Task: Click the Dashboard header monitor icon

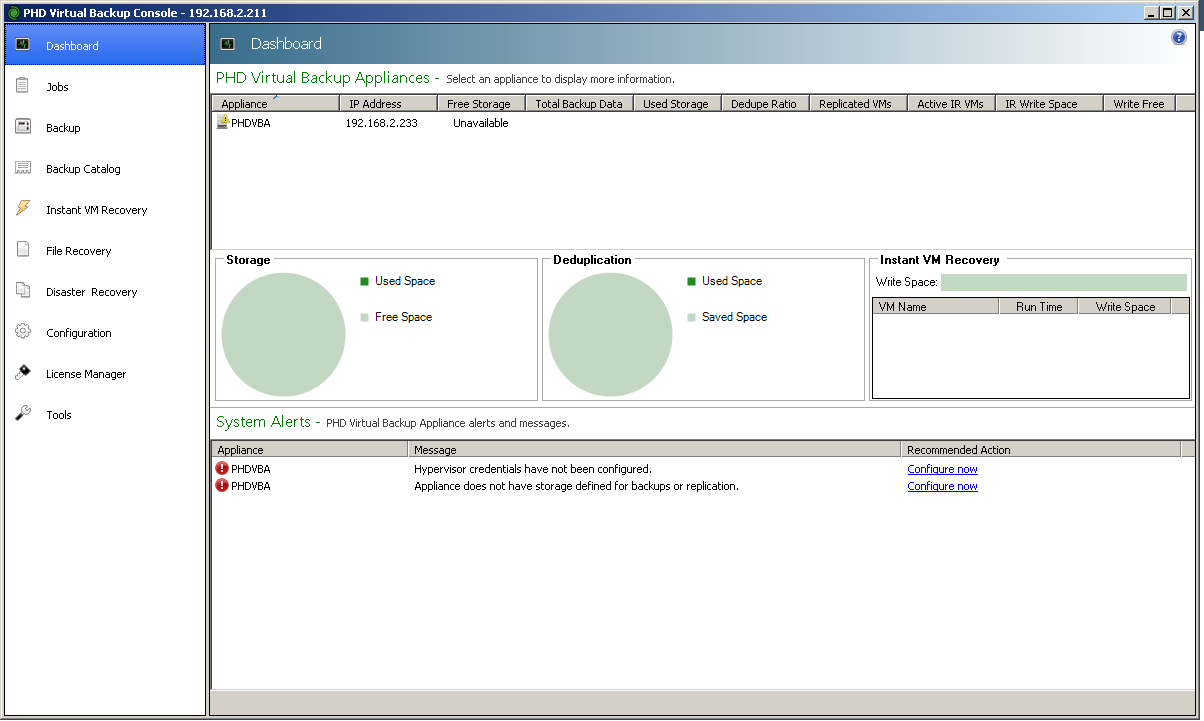Action: 228,43
